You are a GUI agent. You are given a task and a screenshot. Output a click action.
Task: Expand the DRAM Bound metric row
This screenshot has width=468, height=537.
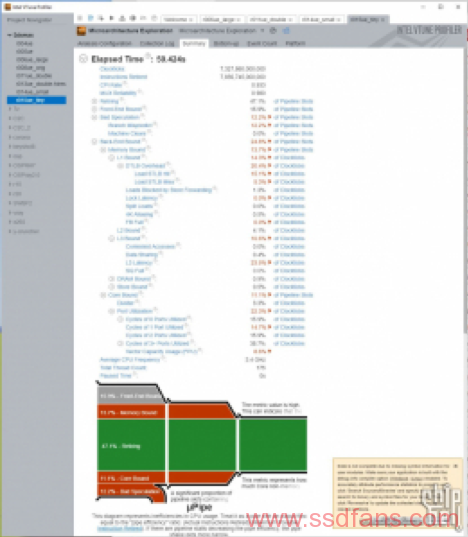[x=111, y=279]
